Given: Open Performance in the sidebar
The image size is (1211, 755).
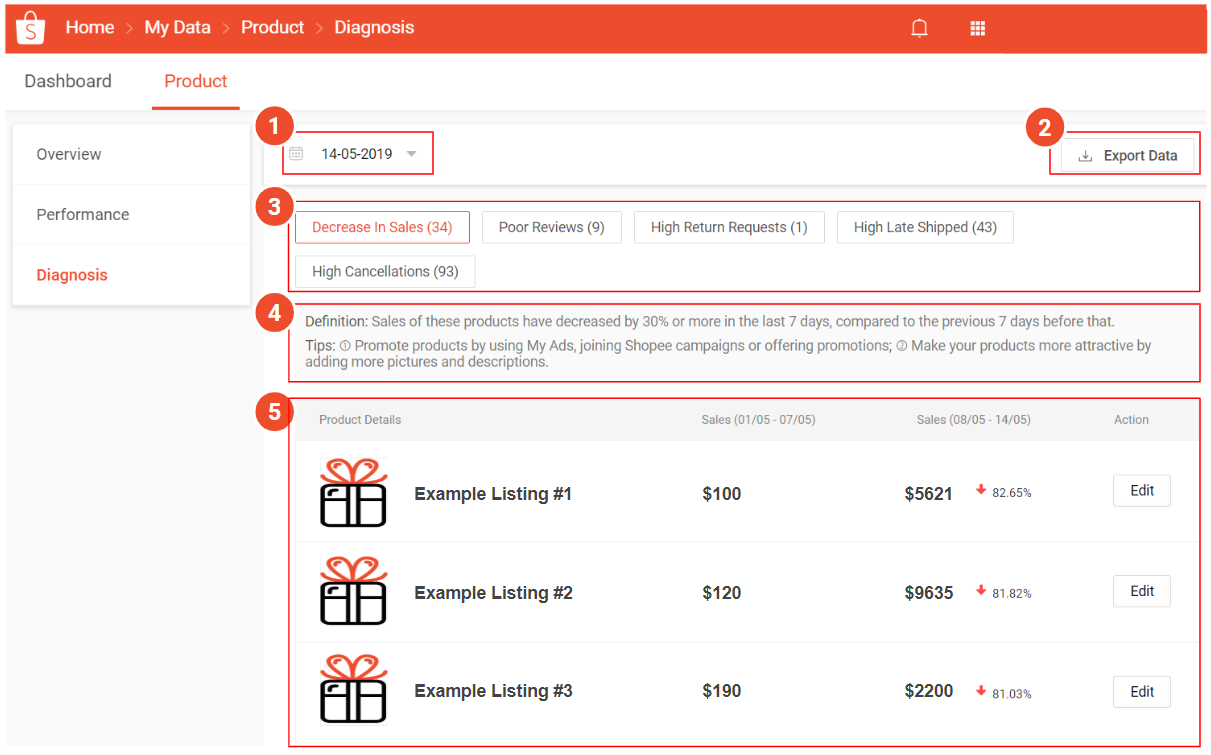Looking at the screenshot, I should pyautogui.click(x=82, y=214).
